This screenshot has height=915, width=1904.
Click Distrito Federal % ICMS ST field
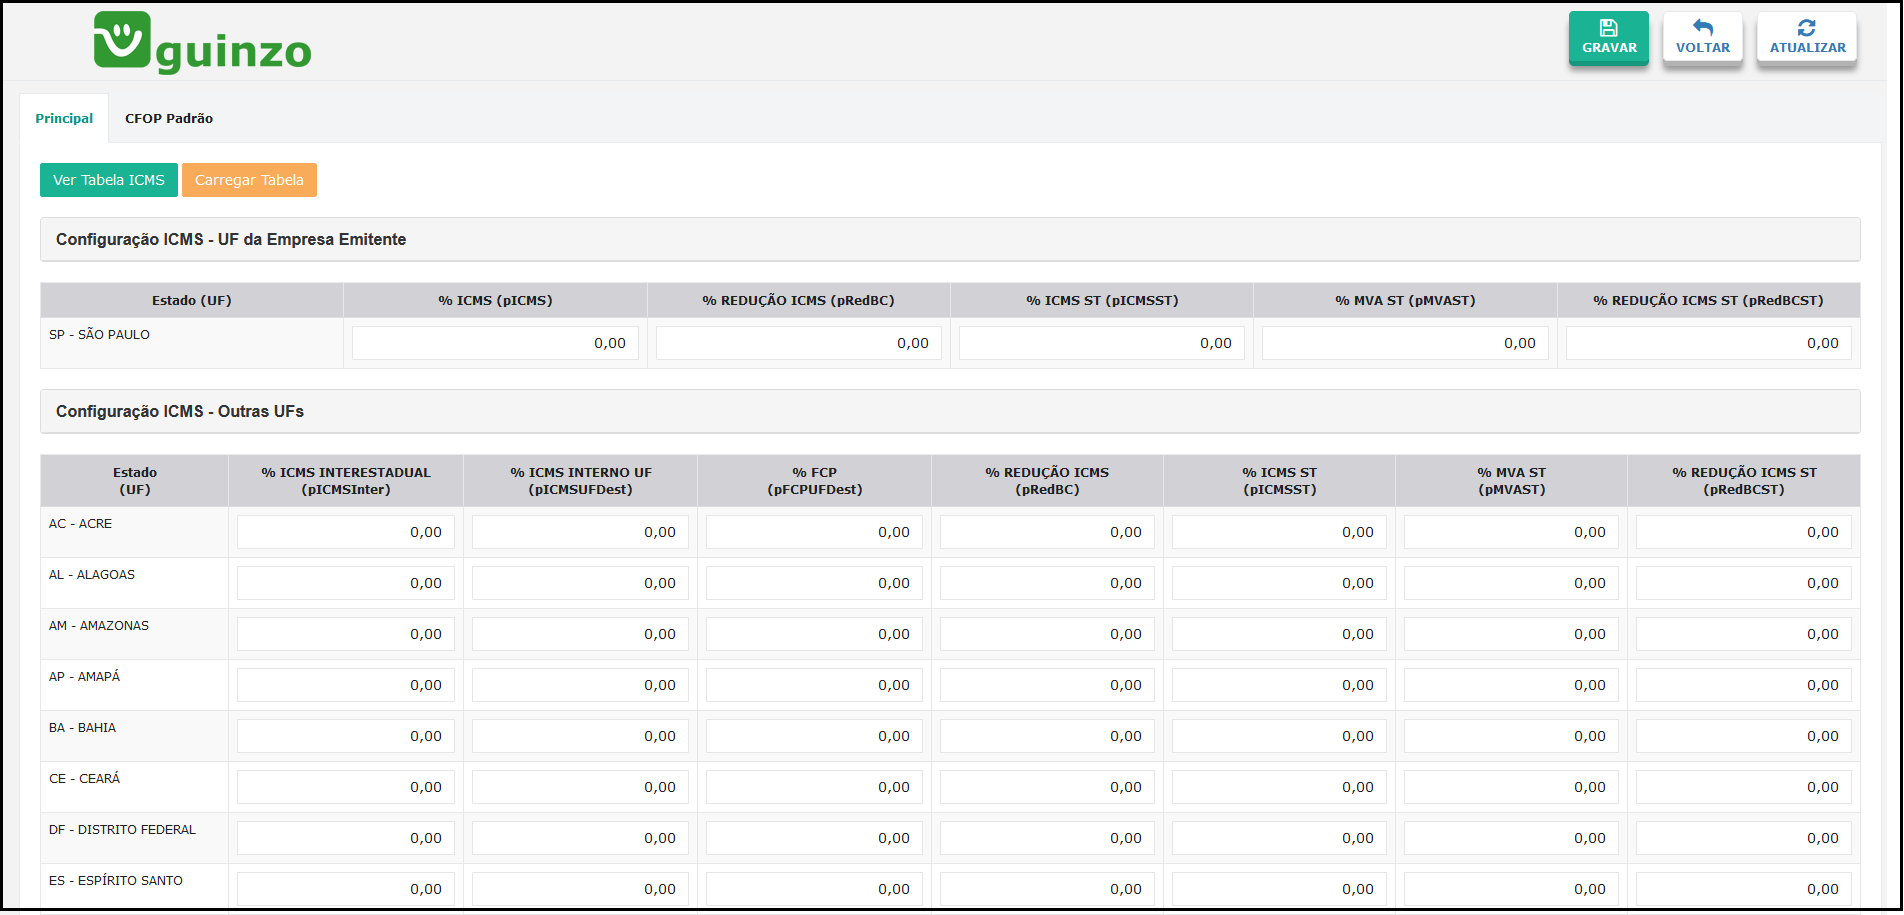(1279, 838)
